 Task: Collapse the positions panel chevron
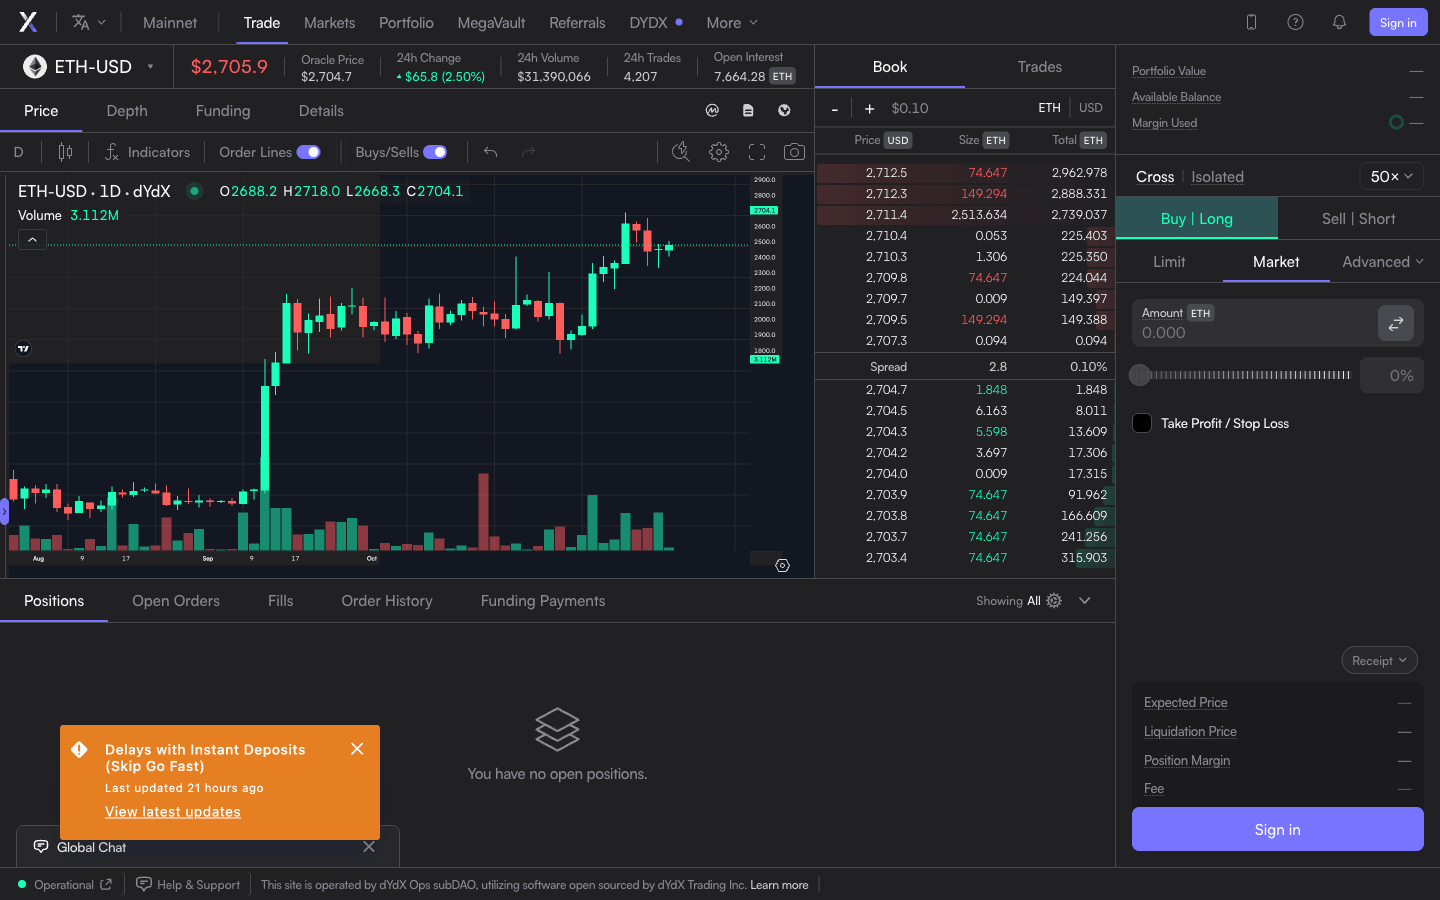click(1085, 601)
